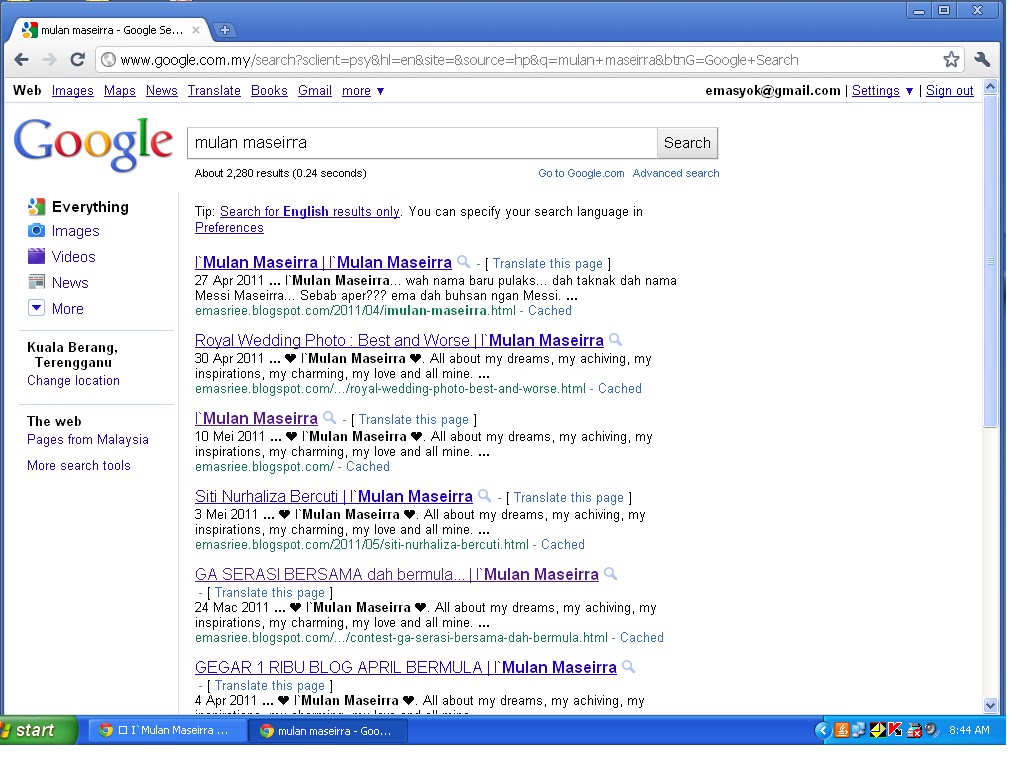Expand hidden system tray icons arrow
Screen dimensions: 1024x768
point(823,730)
